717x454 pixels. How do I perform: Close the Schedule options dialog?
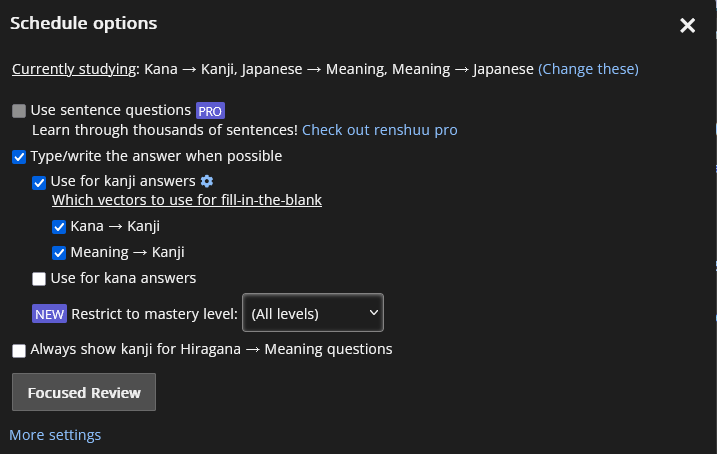tap(687, 26)
